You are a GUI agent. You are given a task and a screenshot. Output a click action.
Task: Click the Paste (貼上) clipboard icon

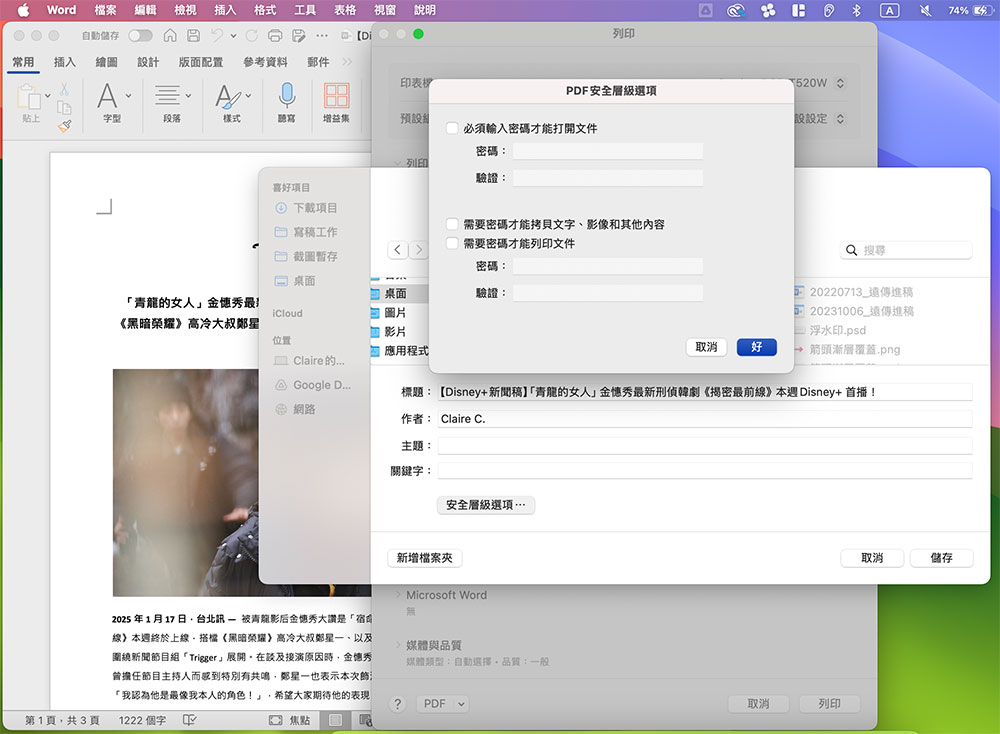coord(28,97)
